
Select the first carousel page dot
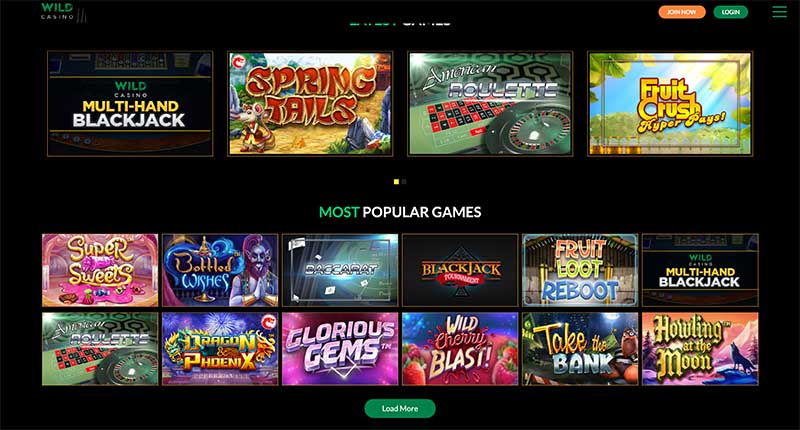[x=396, y=182]
